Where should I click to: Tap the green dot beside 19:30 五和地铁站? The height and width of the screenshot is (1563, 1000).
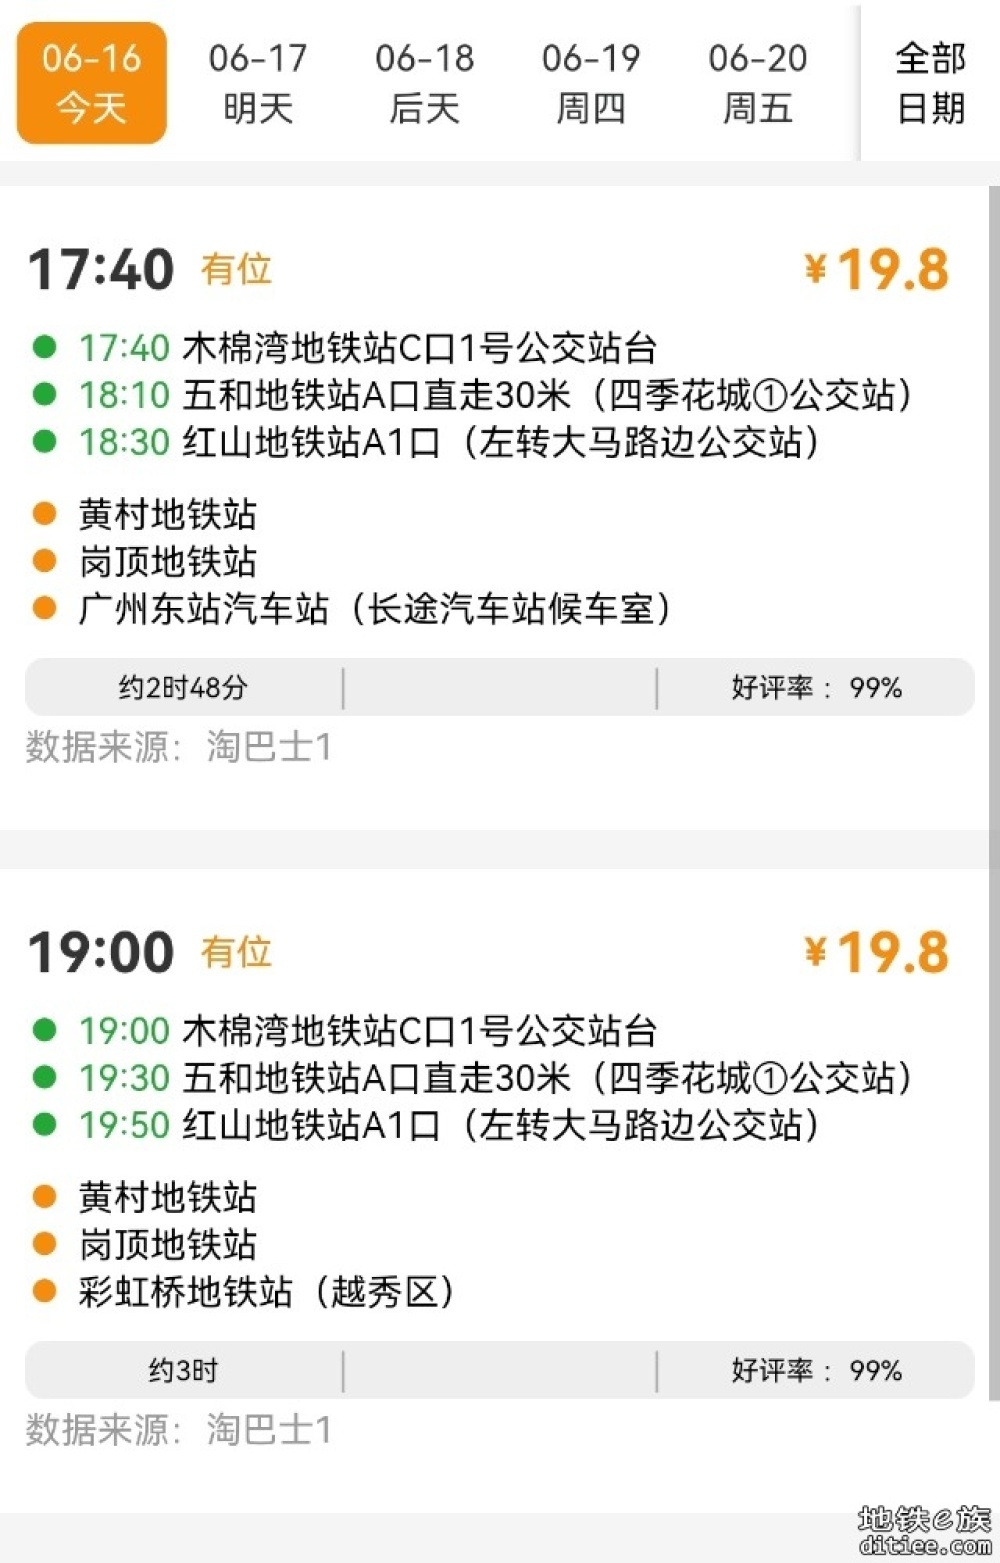click(44, 1077)
